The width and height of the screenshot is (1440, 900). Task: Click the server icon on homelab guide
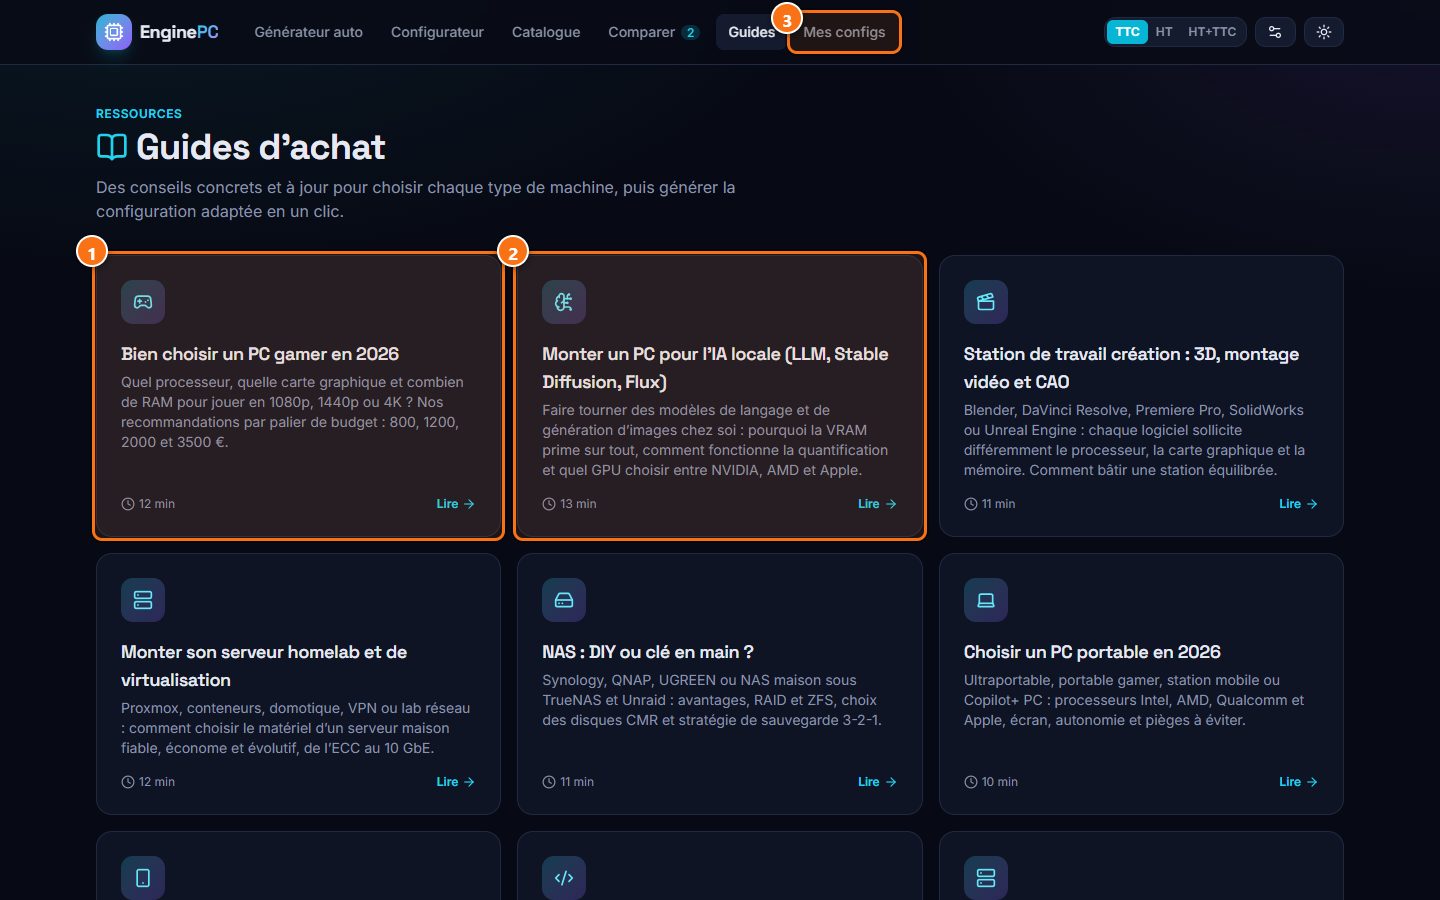coord(143,600)
